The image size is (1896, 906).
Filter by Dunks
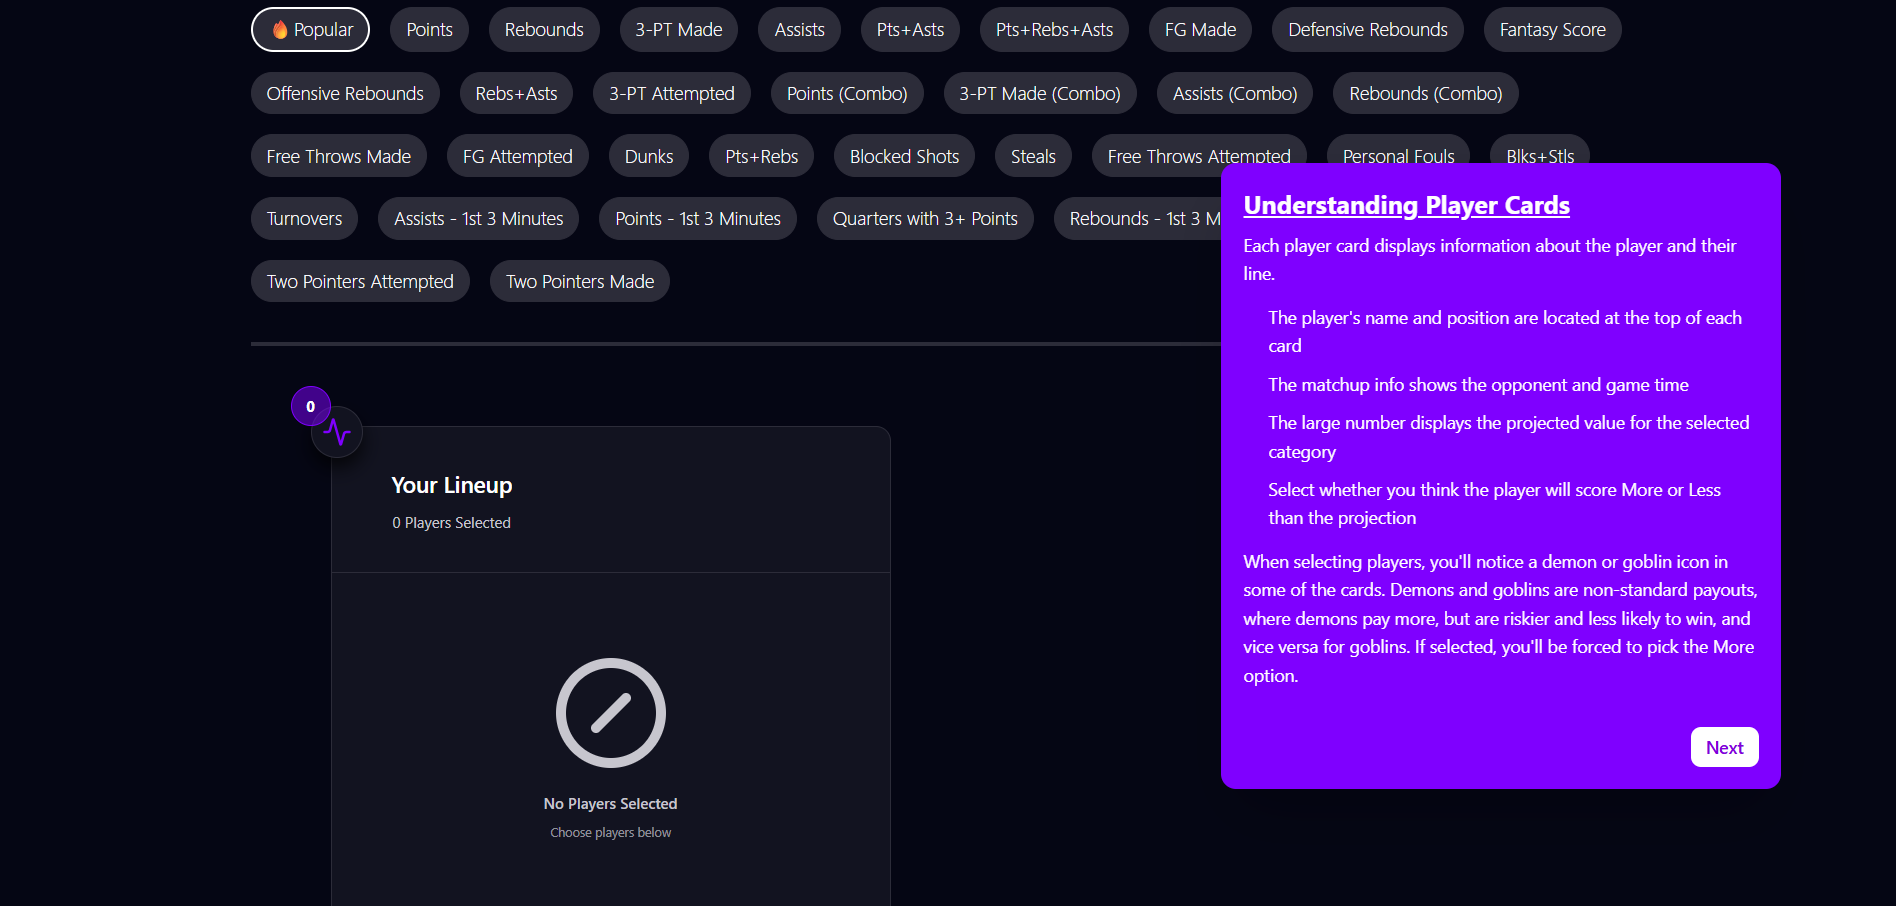point(649,156)
